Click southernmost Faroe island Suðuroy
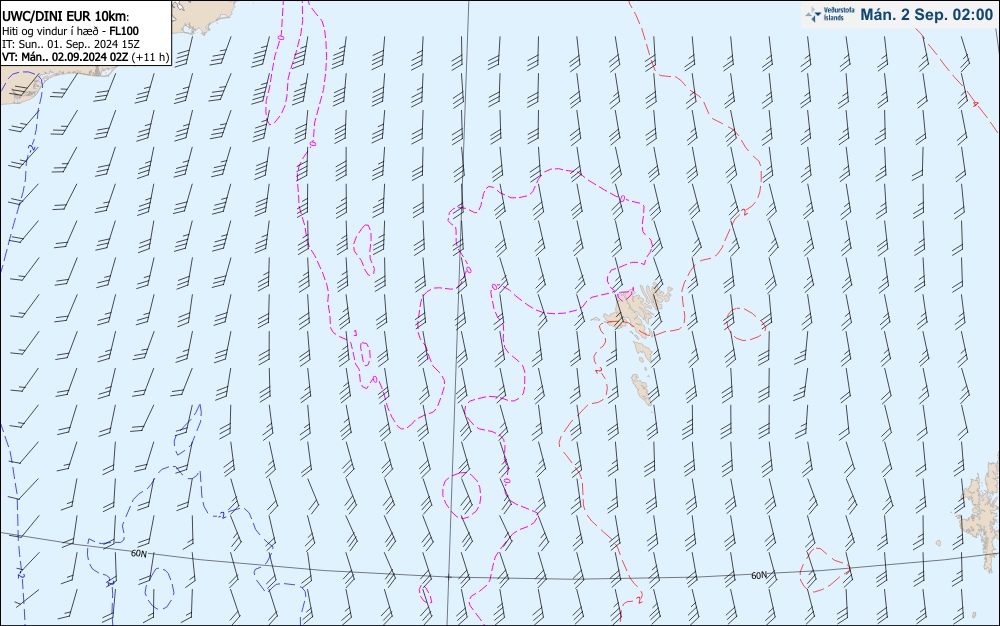Image resolution: width=1000 pixels, height=626 pixels. 642,389
